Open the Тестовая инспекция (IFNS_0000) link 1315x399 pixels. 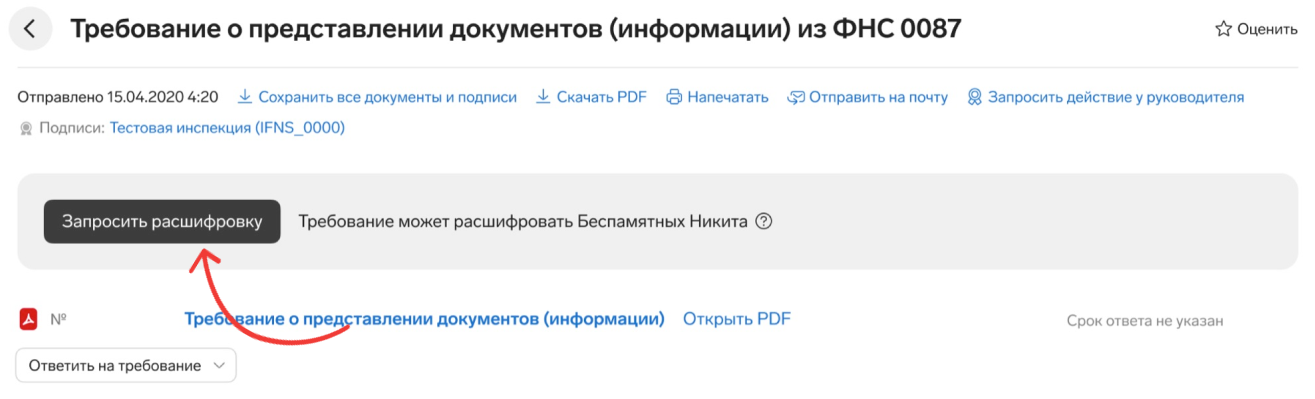point(227,128)
